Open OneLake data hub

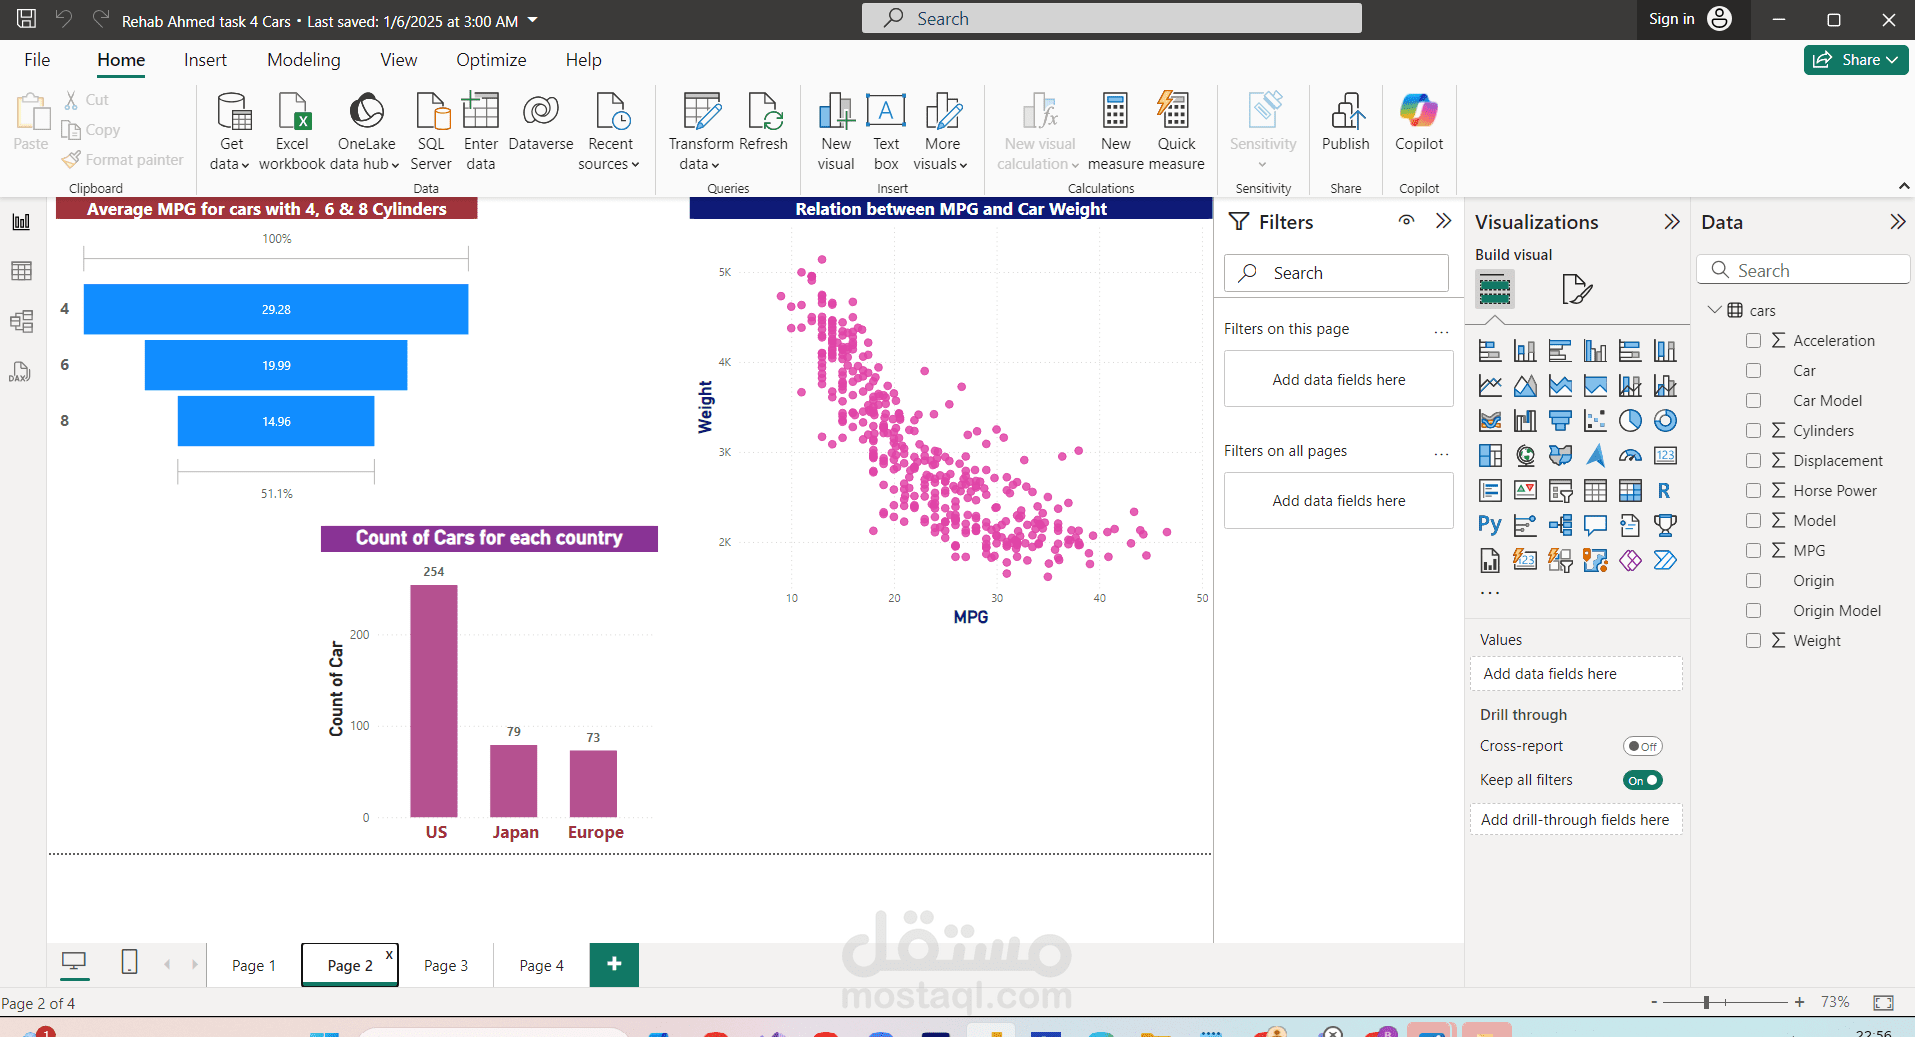(367, 132)
